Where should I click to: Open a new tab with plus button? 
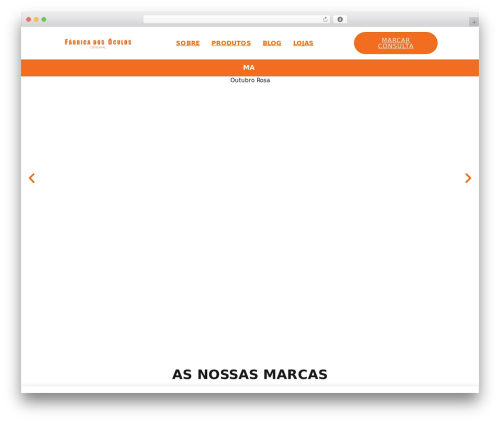click(474, 22)
